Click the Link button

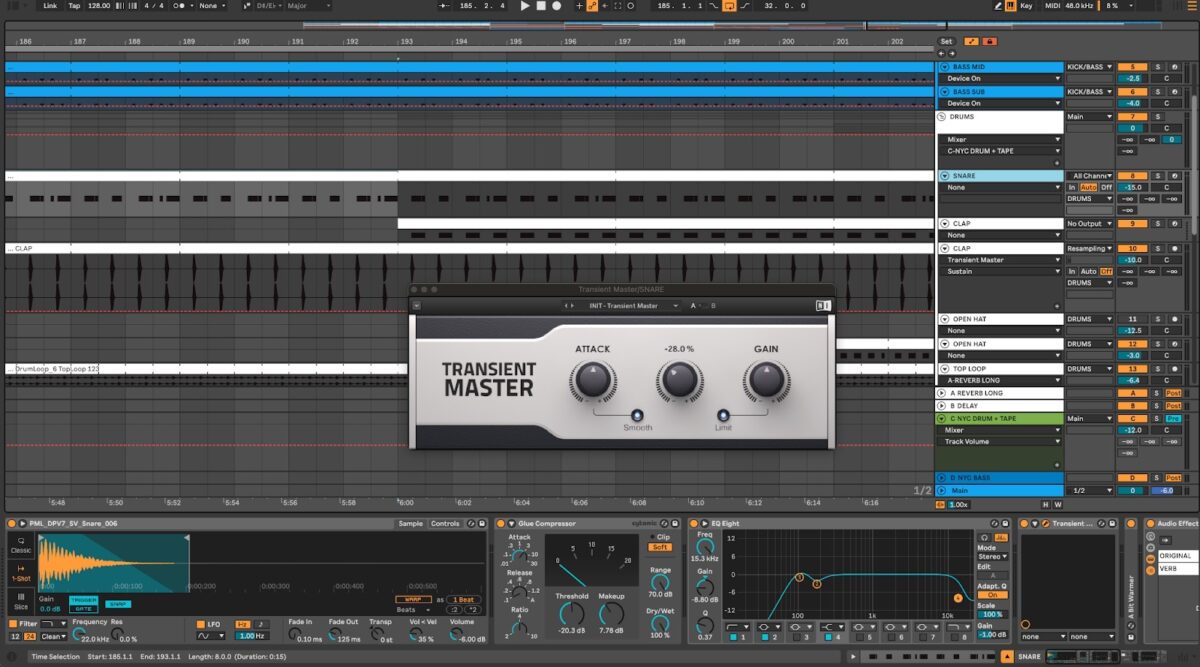(50, 5)
